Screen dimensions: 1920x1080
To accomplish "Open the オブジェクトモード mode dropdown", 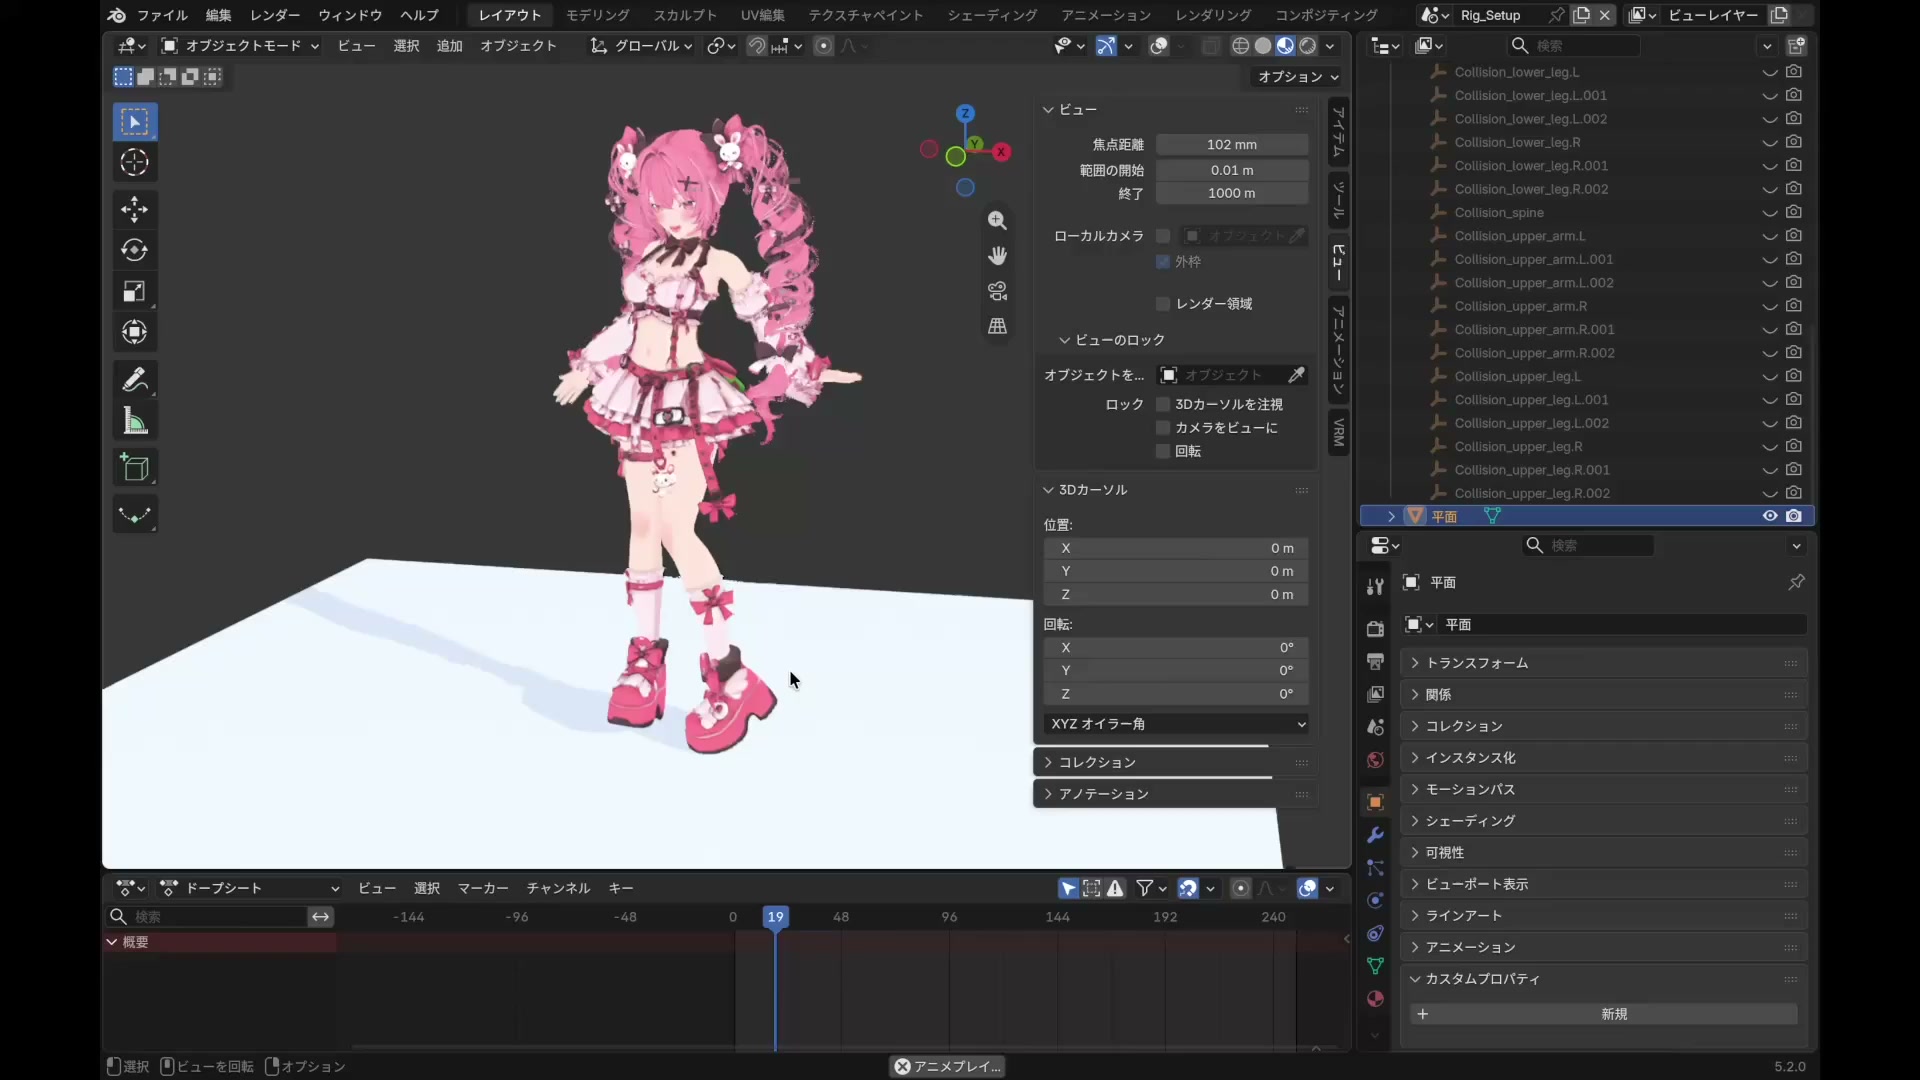I will point(240,46).
